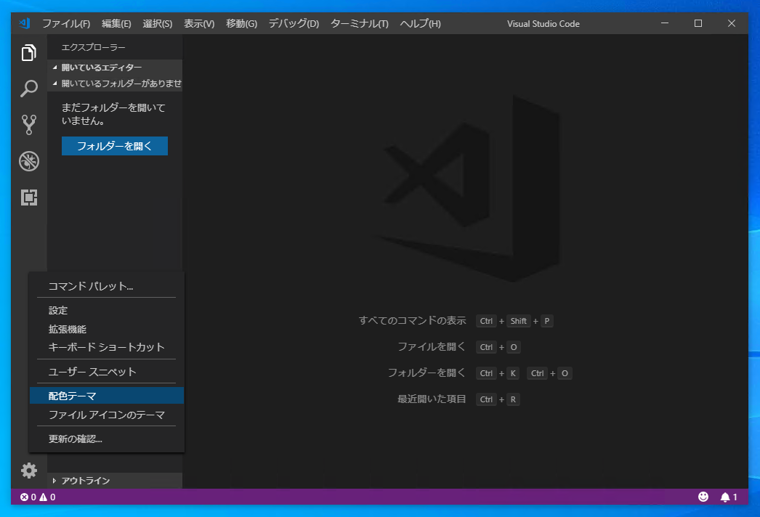Click the エクスプローラー panel title
The width and height of the screenshot is (760, 517).
pyautogui.click(x=93, y=47)
